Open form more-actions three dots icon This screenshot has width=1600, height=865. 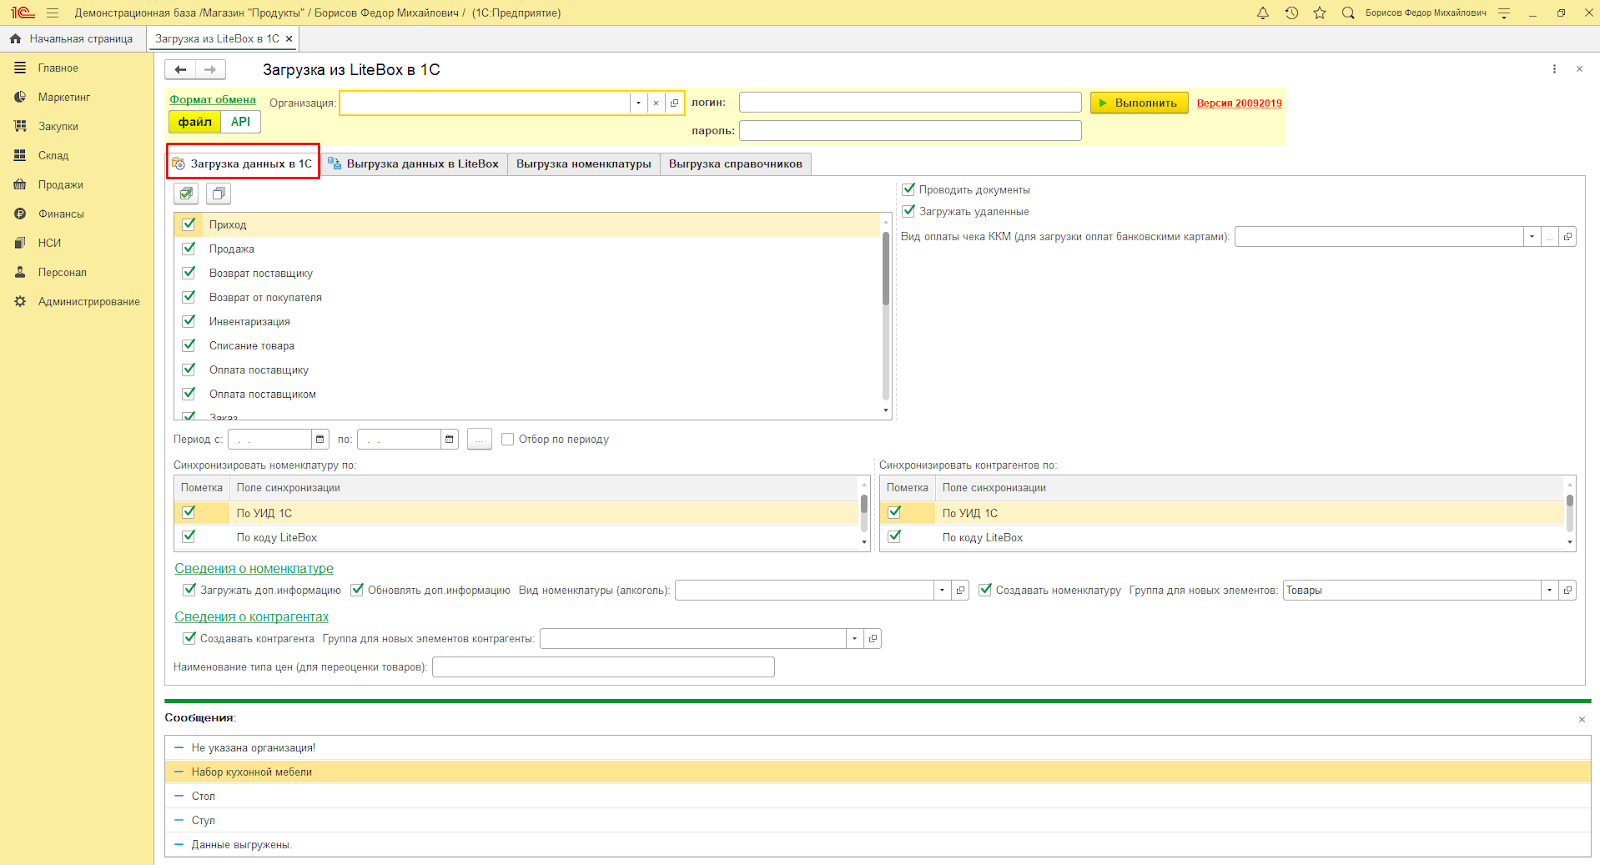click(x=1554, y=69)
